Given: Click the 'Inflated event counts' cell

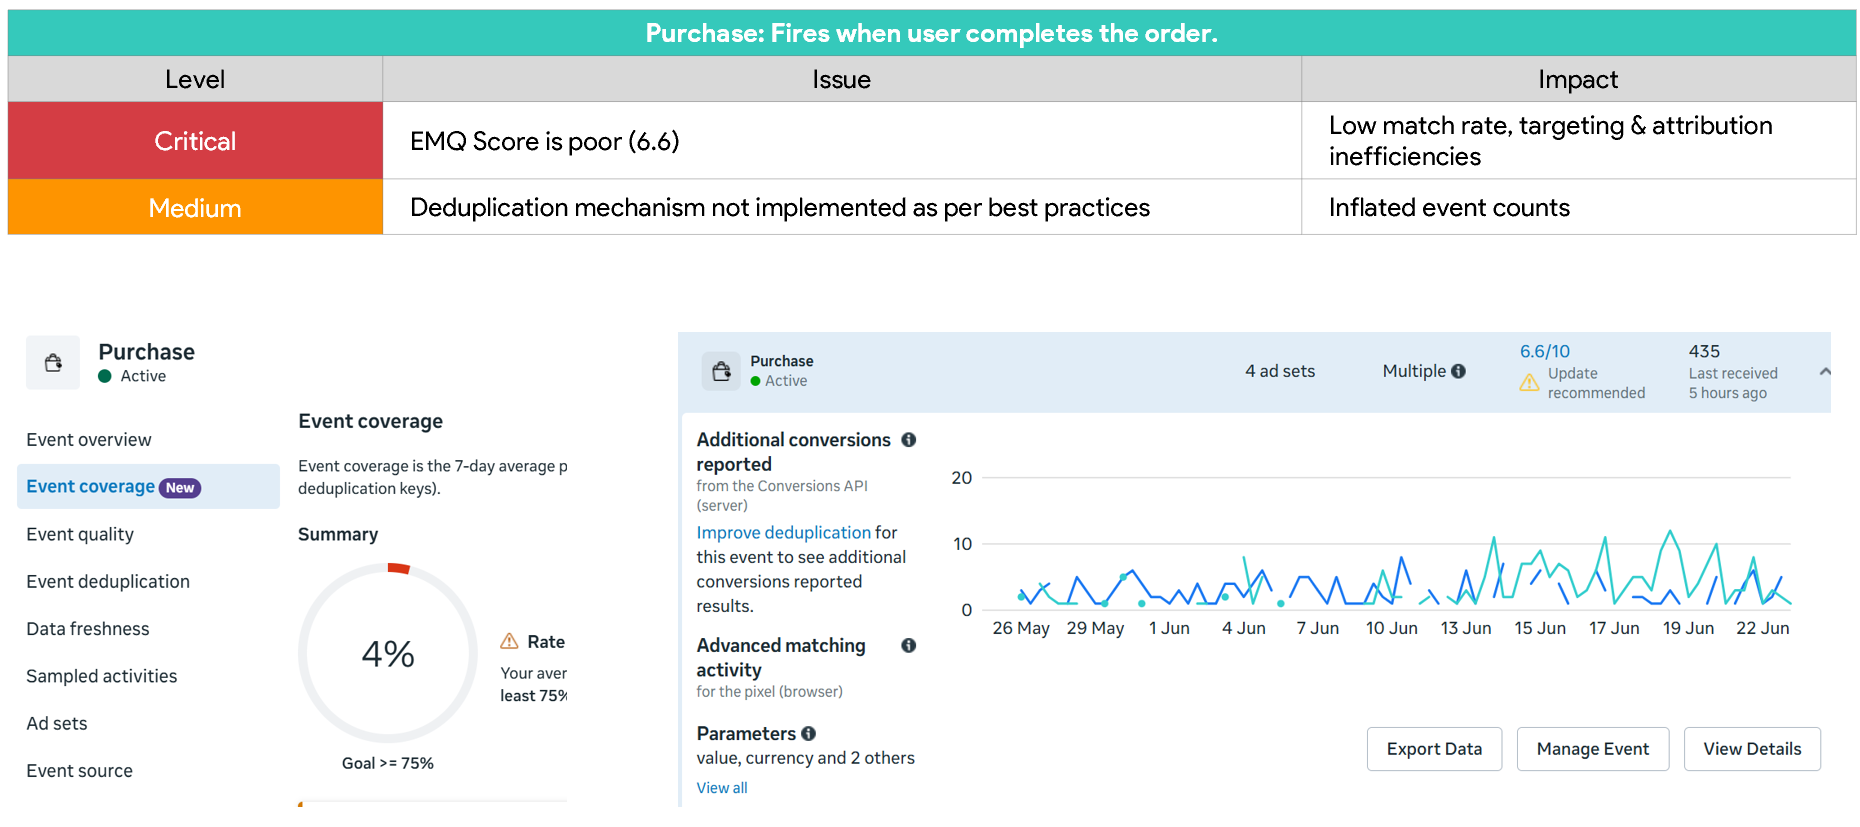Looking at the screenshot, I should 1579,208.
